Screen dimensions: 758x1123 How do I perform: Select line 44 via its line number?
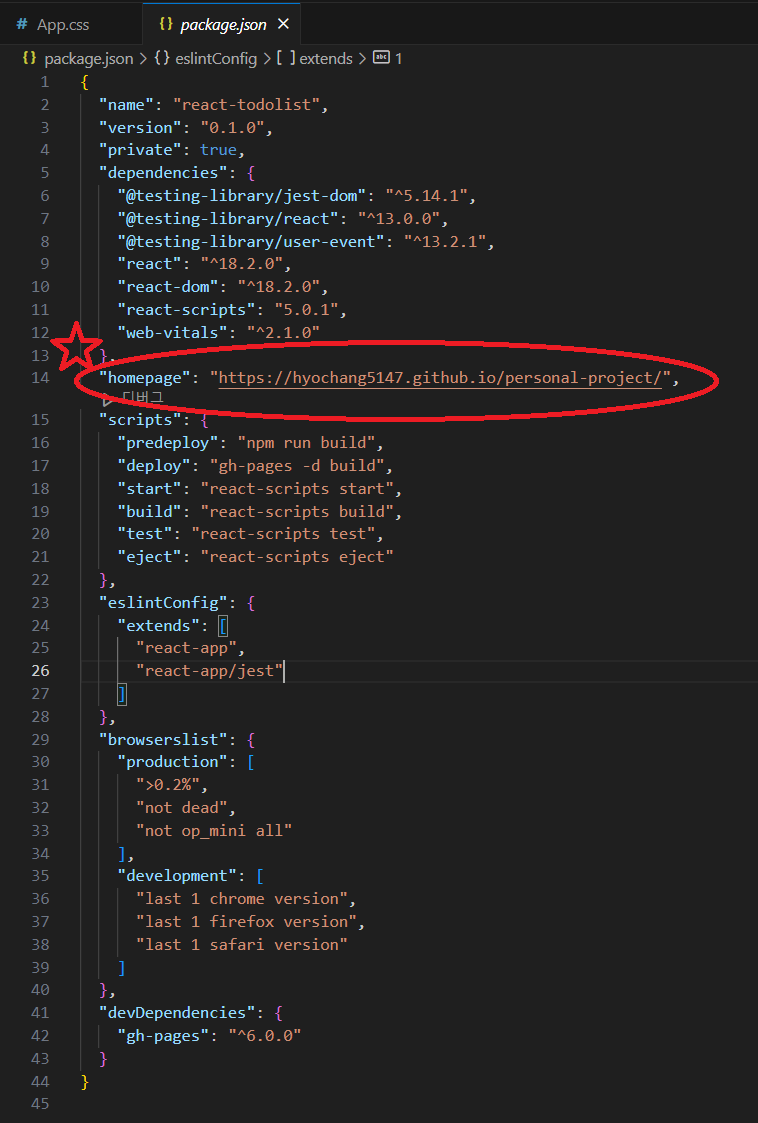[41, 1081]
